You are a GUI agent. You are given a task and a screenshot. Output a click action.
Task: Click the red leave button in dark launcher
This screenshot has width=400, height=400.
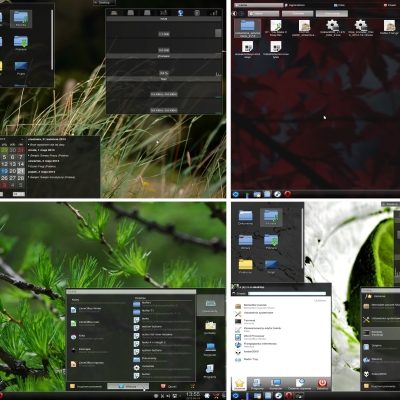[169, 386]
